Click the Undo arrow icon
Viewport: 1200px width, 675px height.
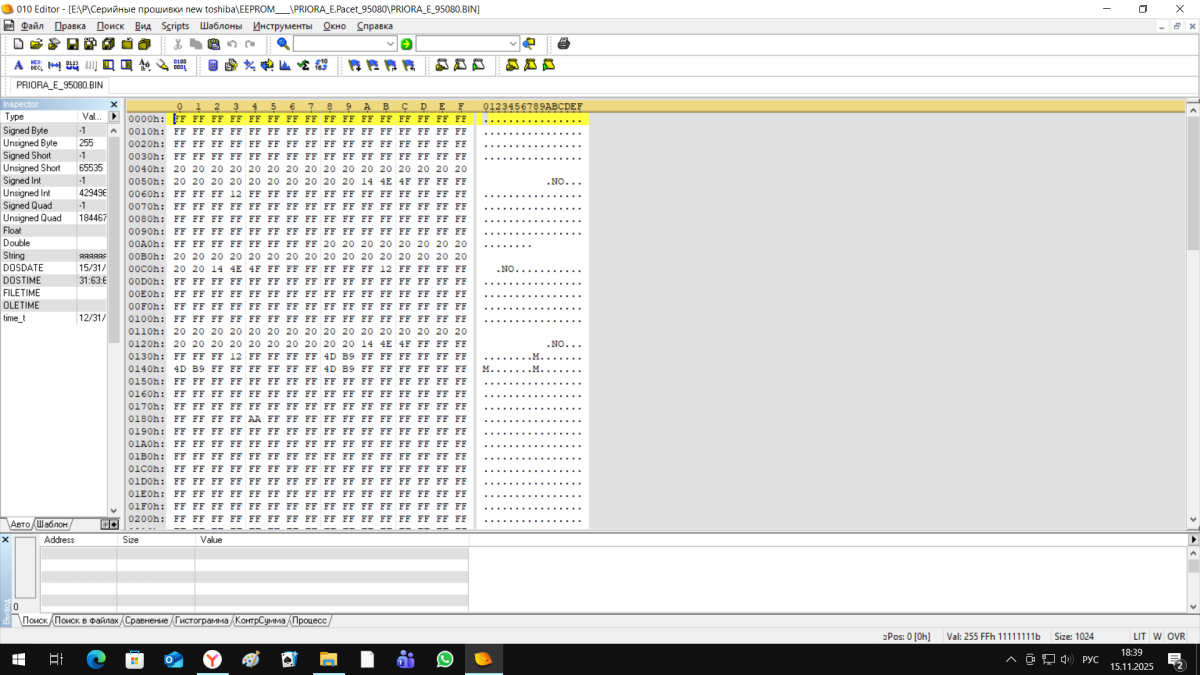pyautogui.click(x=232, y=44)
